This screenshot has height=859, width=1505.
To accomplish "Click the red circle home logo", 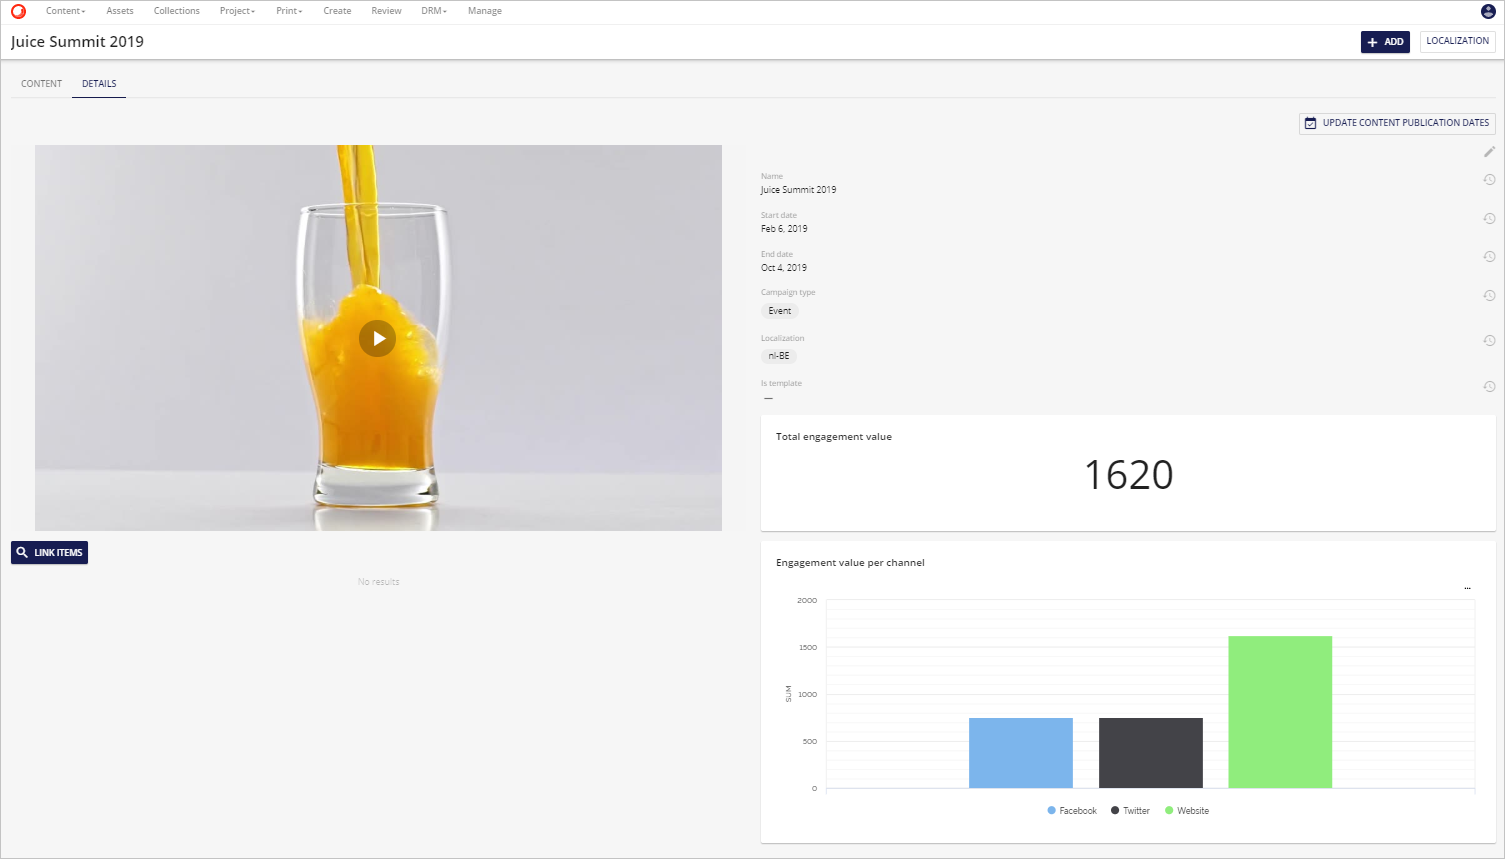I will pos(18,11).
